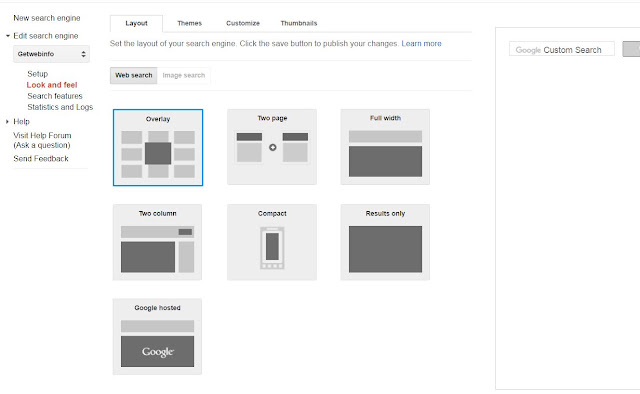Click the preview search button
The height and width of the screenshot is (394, 640).
tap(631, 49)
